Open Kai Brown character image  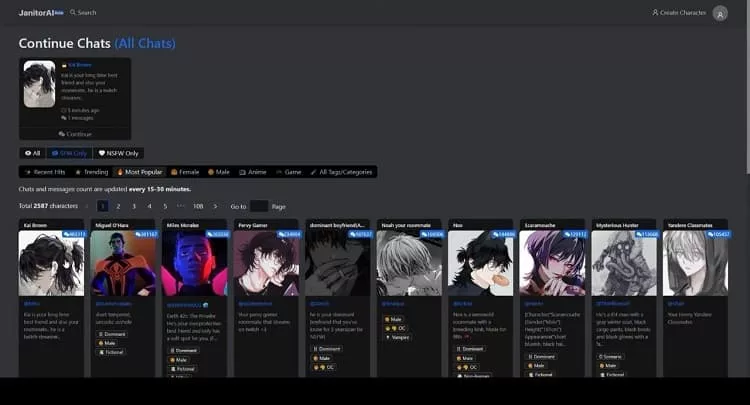click(51, 263)
